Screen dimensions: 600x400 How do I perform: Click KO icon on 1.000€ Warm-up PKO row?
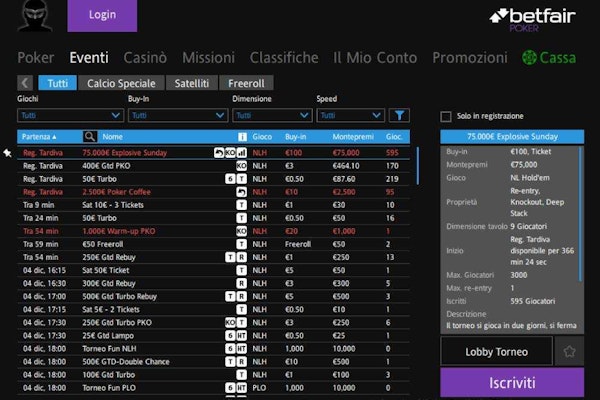pos(241,231)
